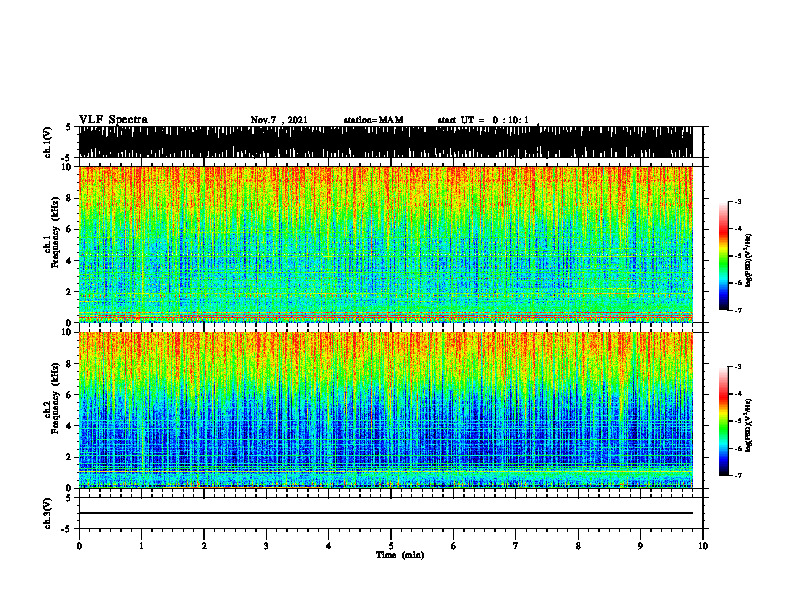
Task: Click the "VLF Spectra" plot title
Action: (113, 120)
